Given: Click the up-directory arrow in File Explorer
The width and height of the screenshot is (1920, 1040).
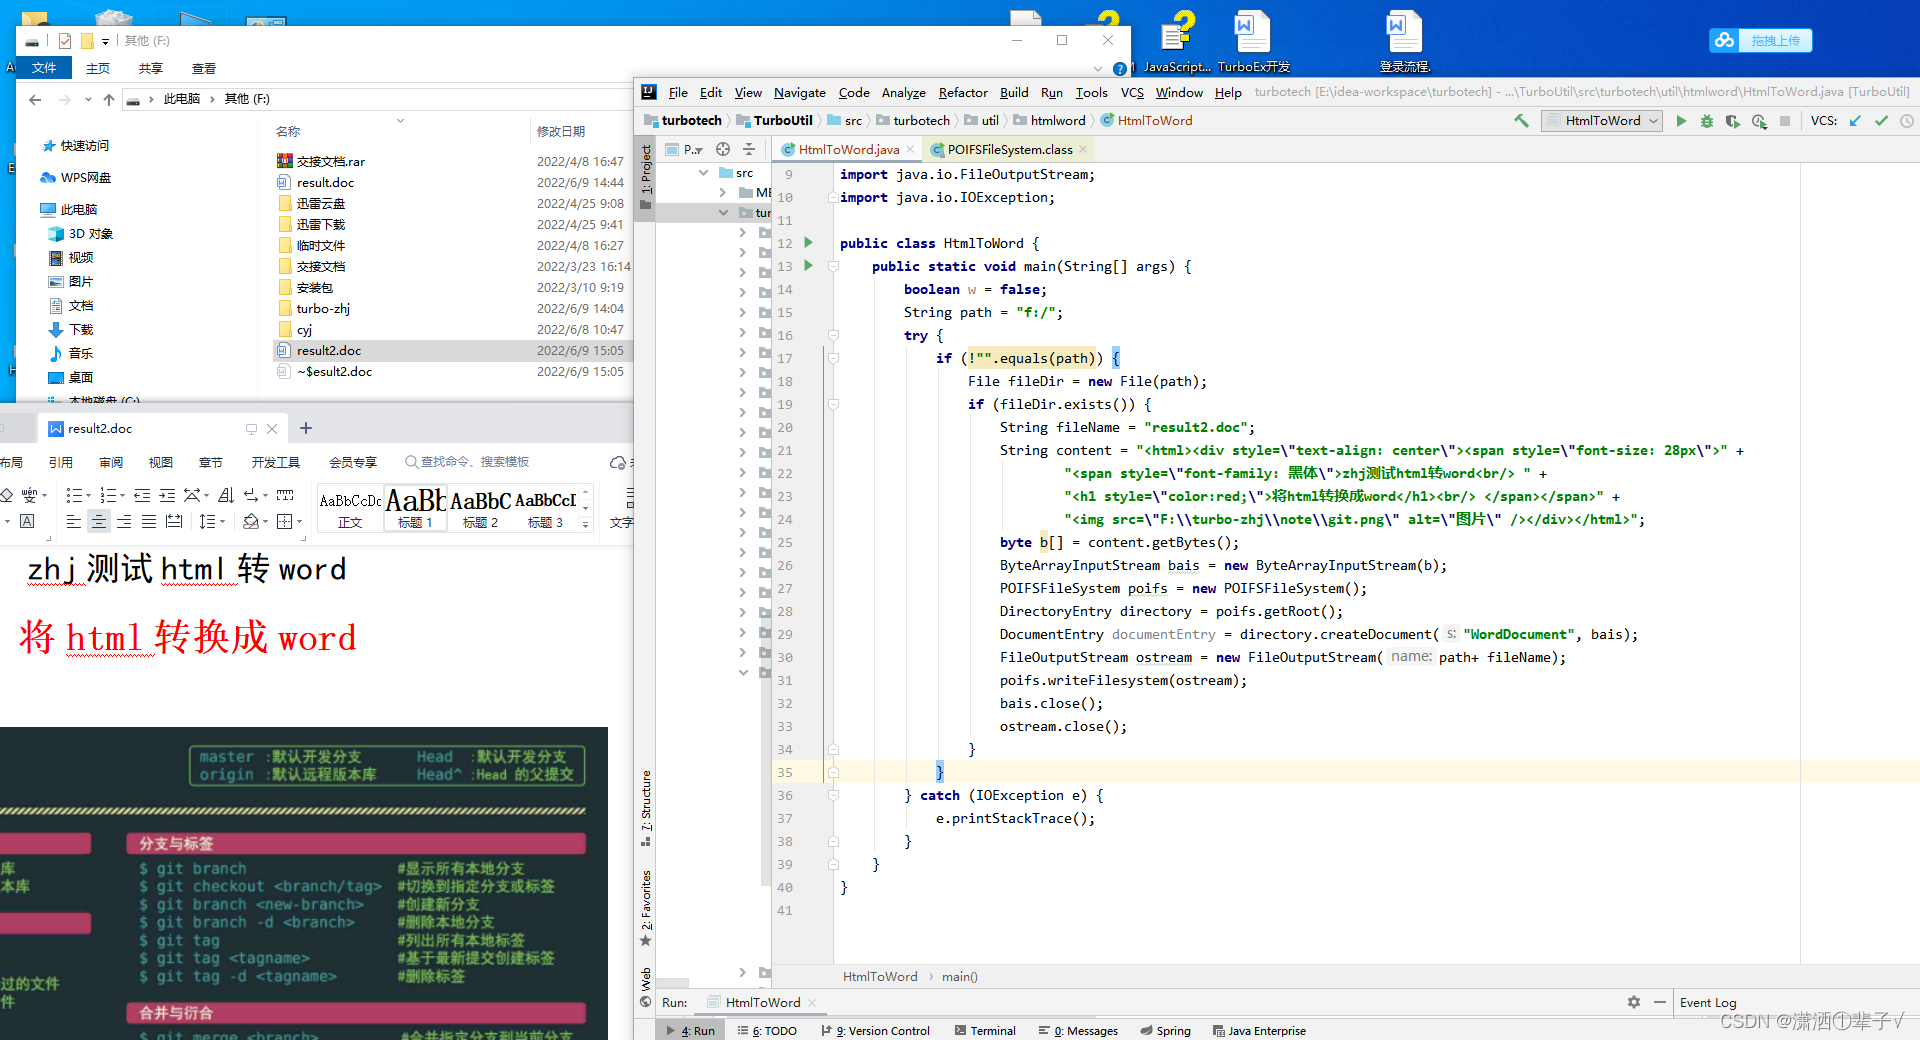Looking at the screenshot, I should point(109,99).
